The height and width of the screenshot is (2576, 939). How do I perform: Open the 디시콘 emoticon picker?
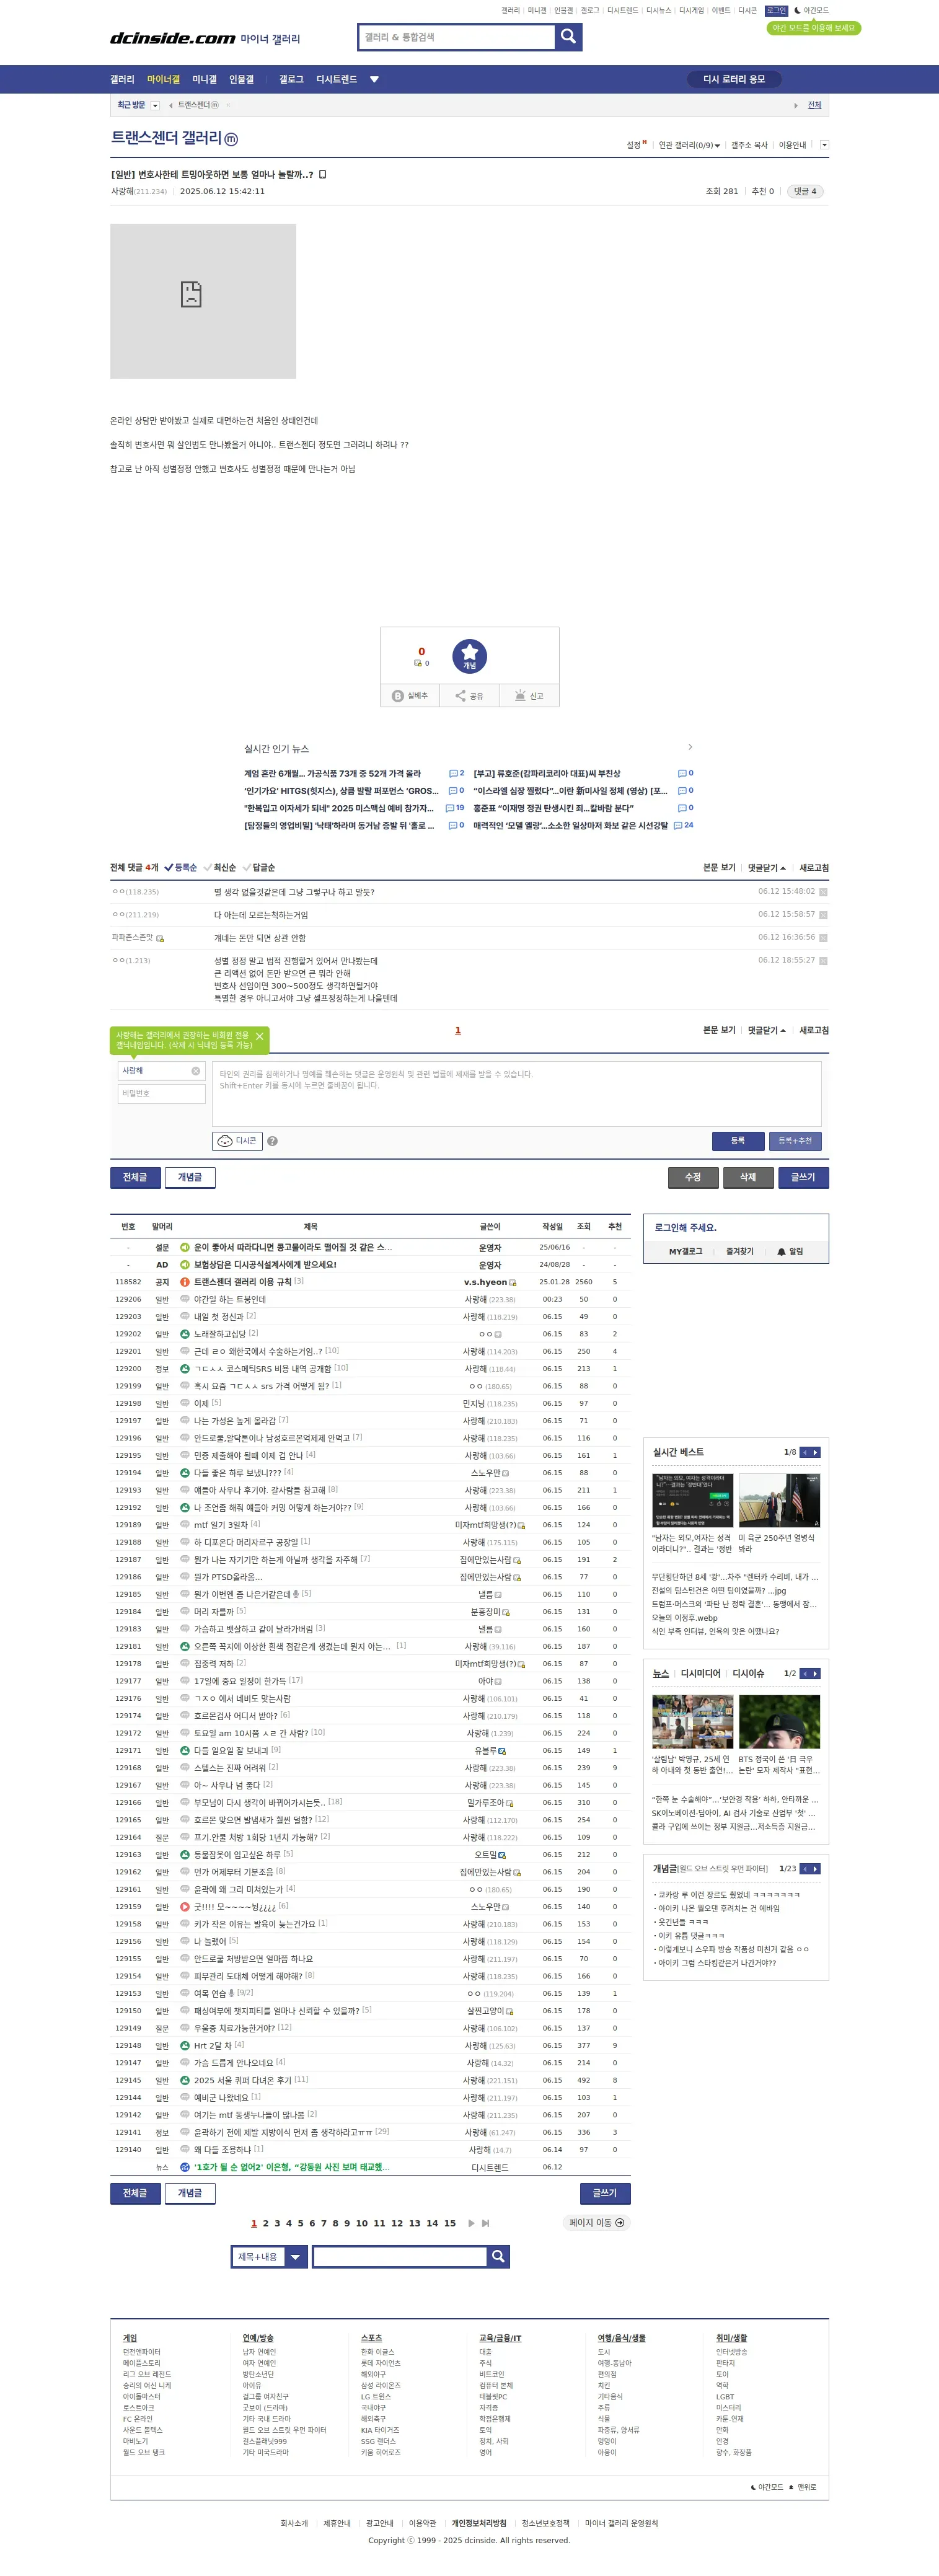coord(238,1141)
